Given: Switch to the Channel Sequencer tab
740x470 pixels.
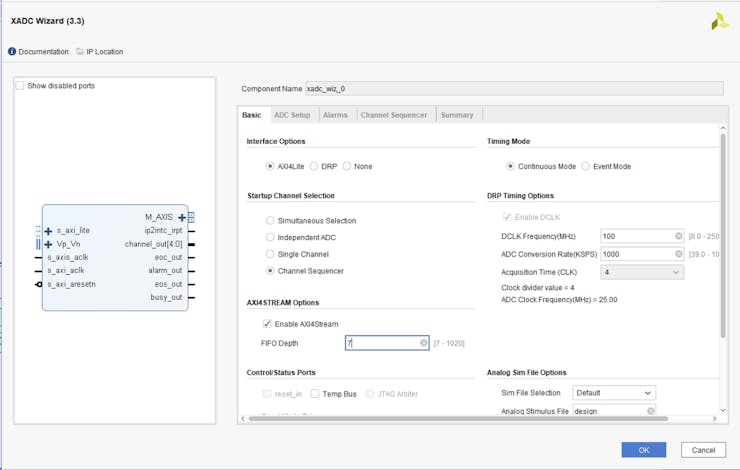Looking at the screenshot, I should (394, 115).
